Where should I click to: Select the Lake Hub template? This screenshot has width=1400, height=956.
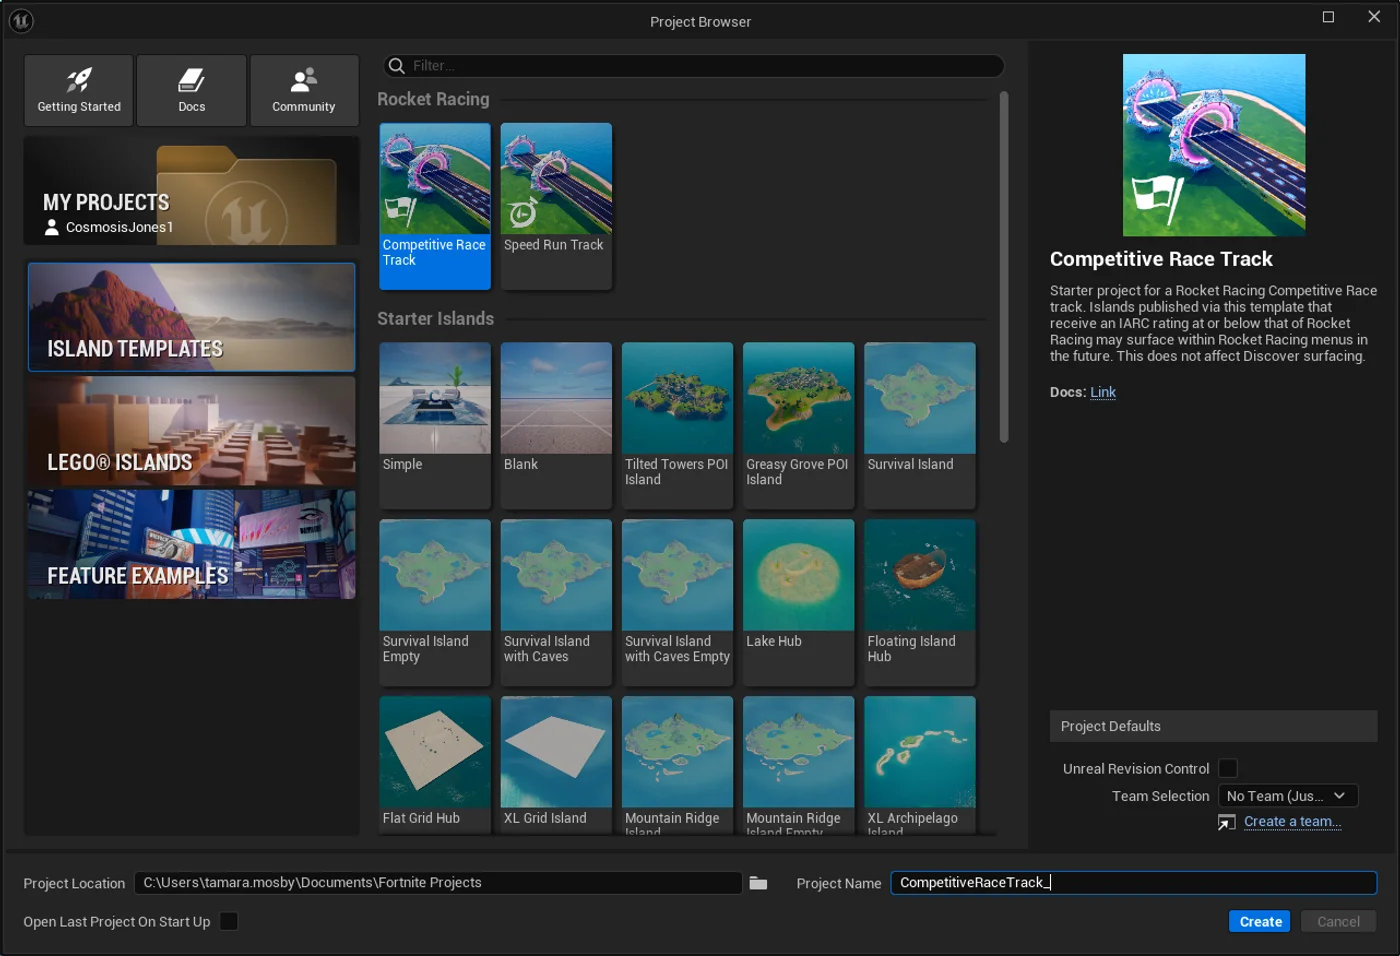click(x=798, y=602)
